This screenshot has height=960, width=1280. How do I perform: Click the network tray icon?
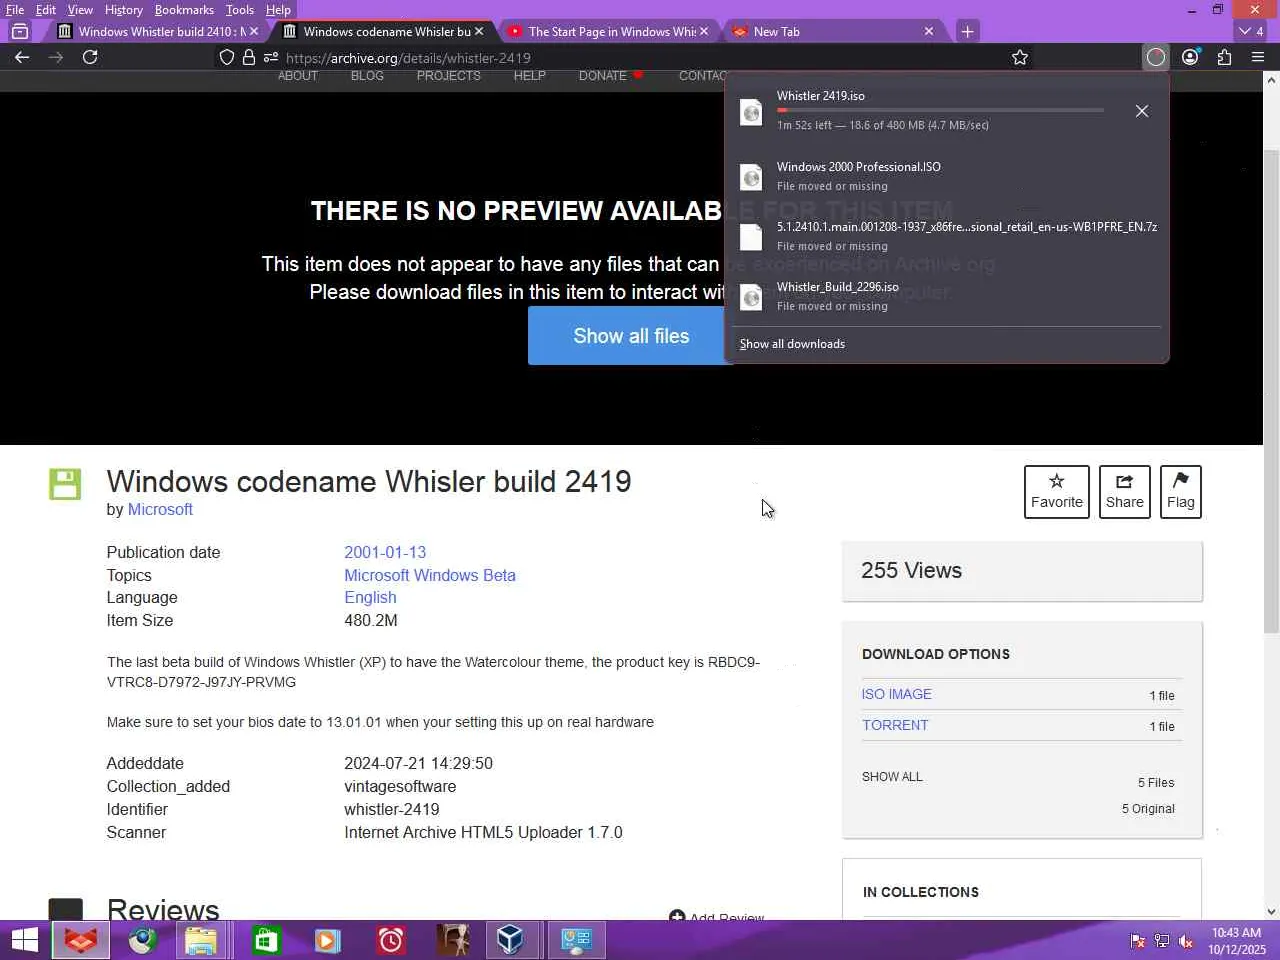1162,941
